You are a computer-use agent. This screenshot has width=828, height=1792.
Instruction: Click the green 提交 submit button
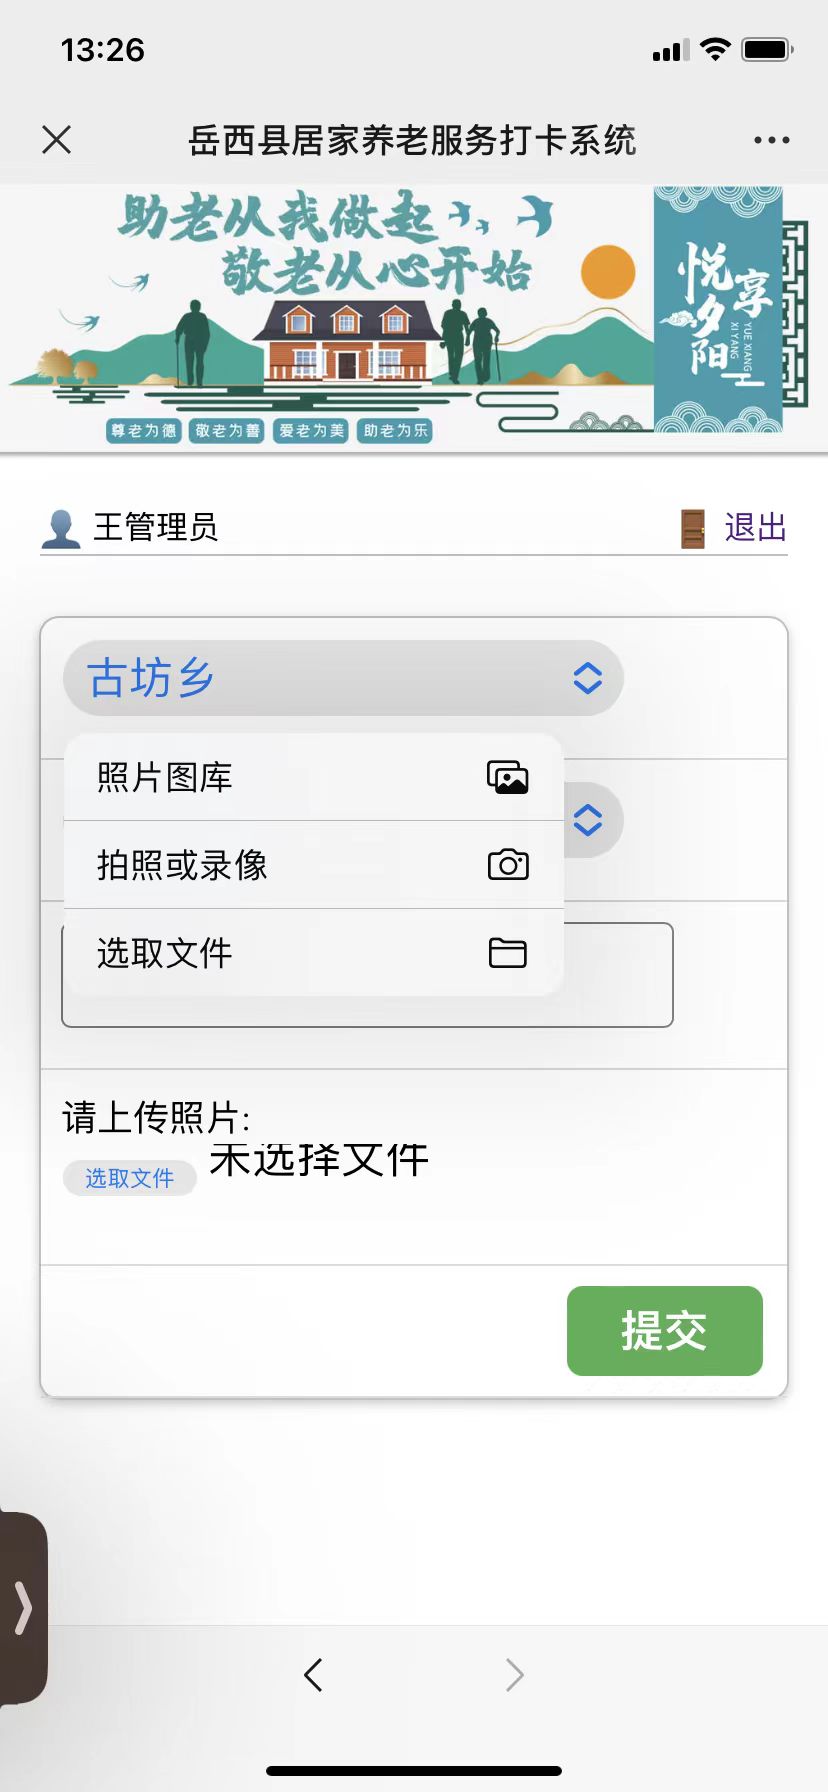[665, 1331]
